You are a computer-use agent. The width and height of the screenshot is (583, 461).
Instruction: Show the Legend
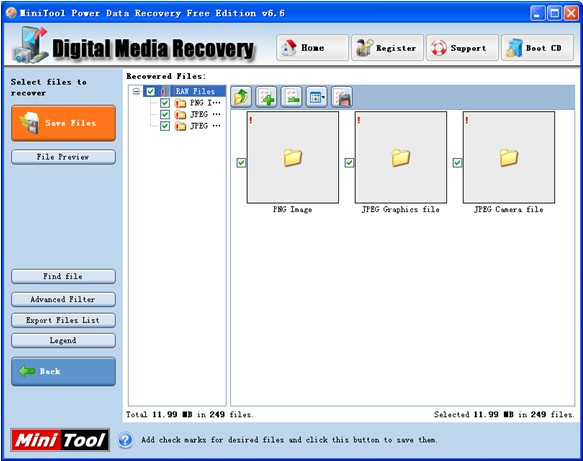[x=63, y=341]
